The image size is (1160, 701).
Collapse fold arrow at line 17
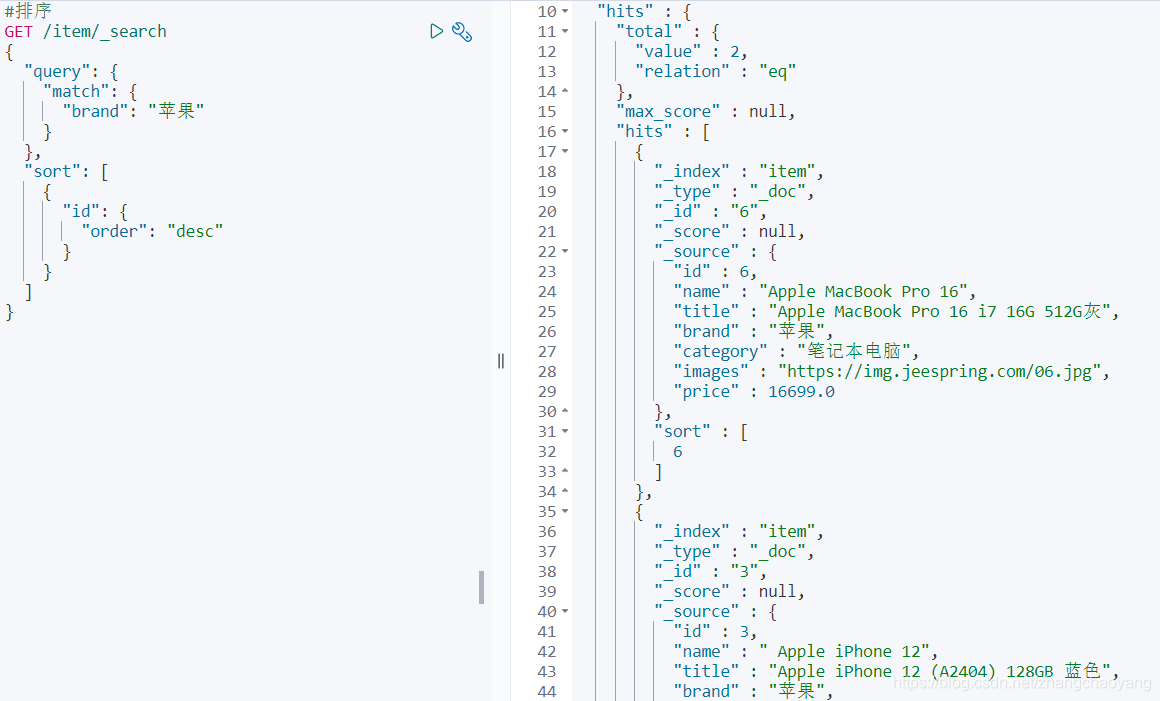565,151
